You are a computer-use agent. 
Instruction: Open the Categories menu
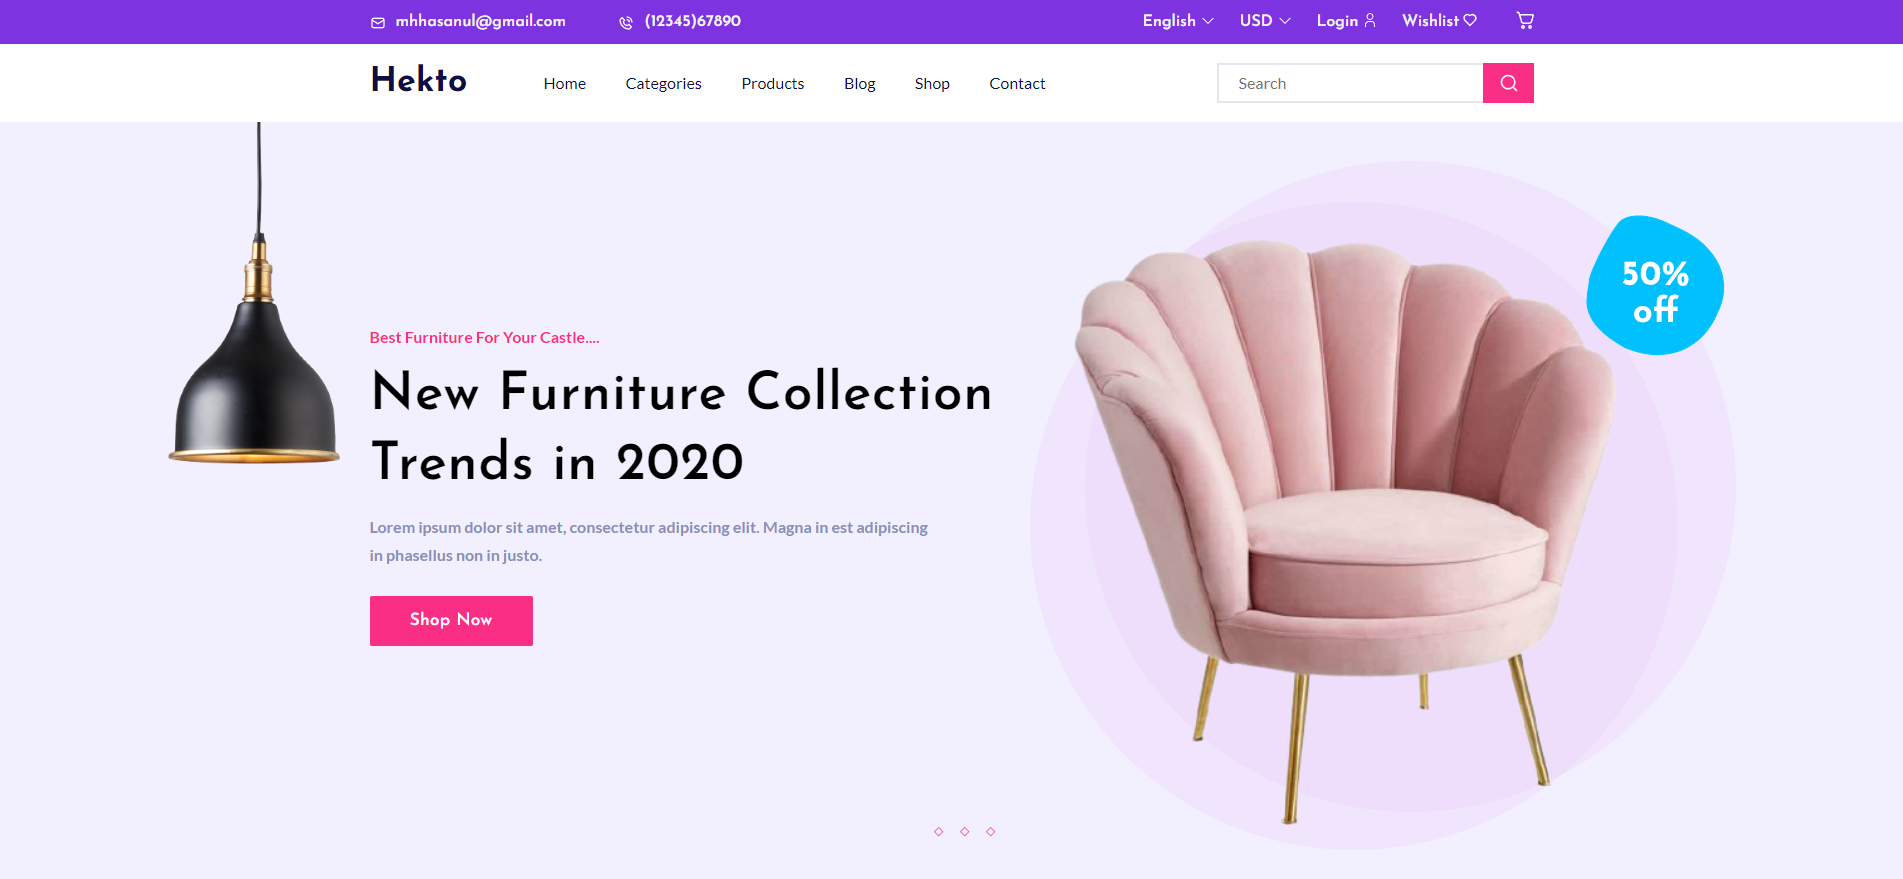pos(663,84)
